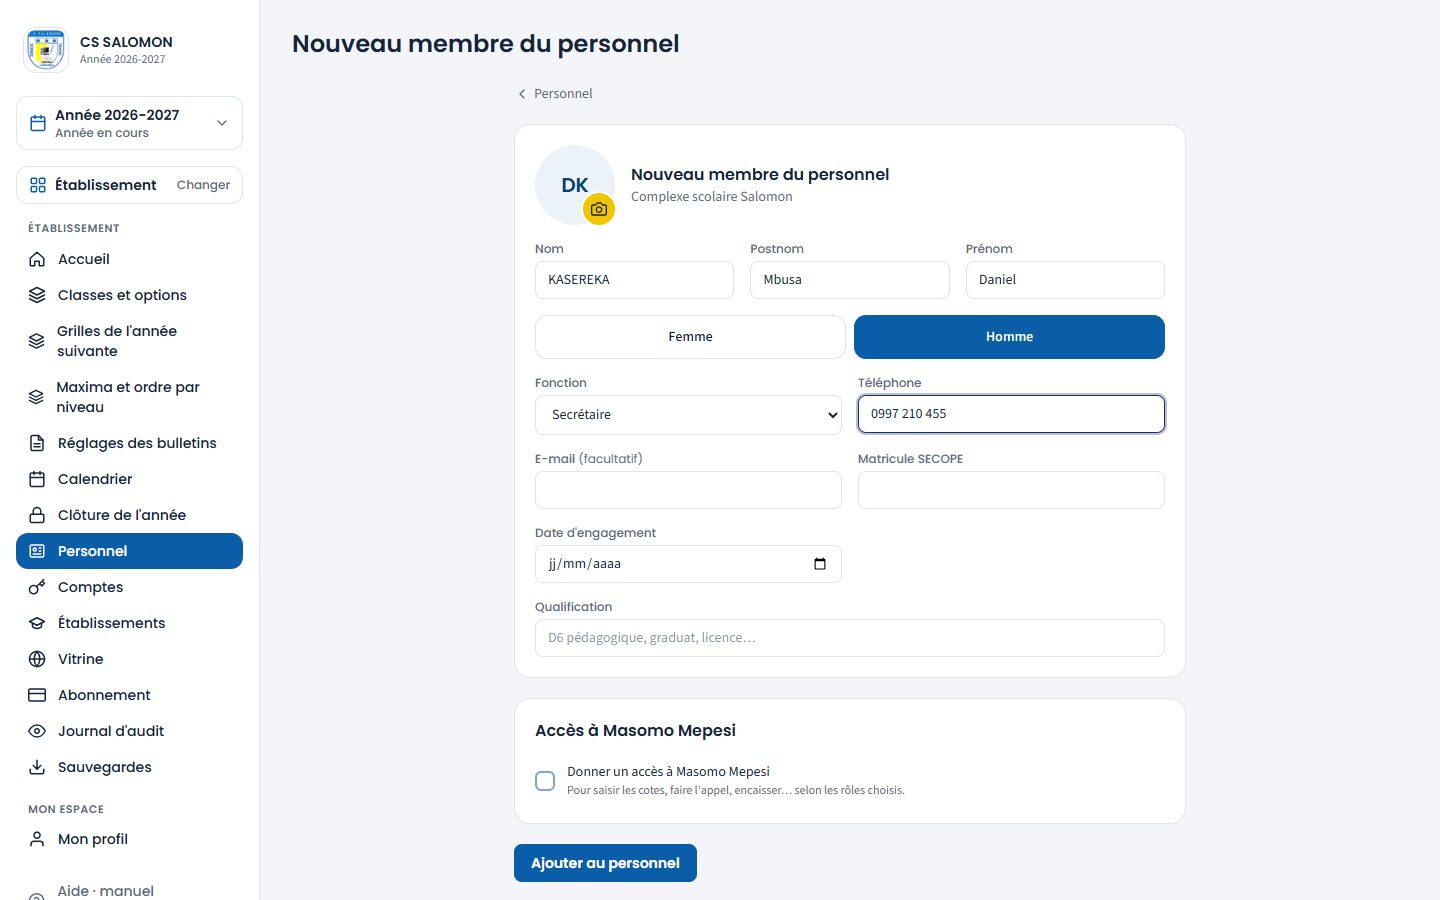Click the Comptes key icon
Viewport: 1440px width, 900px height.
37,587
